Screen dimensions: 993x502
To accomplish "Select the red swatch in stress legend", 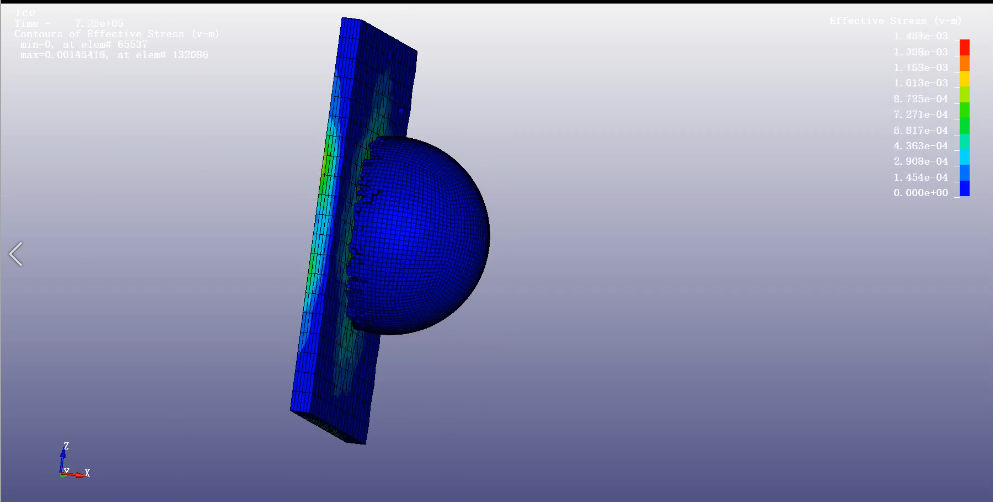I will (964, 47).
